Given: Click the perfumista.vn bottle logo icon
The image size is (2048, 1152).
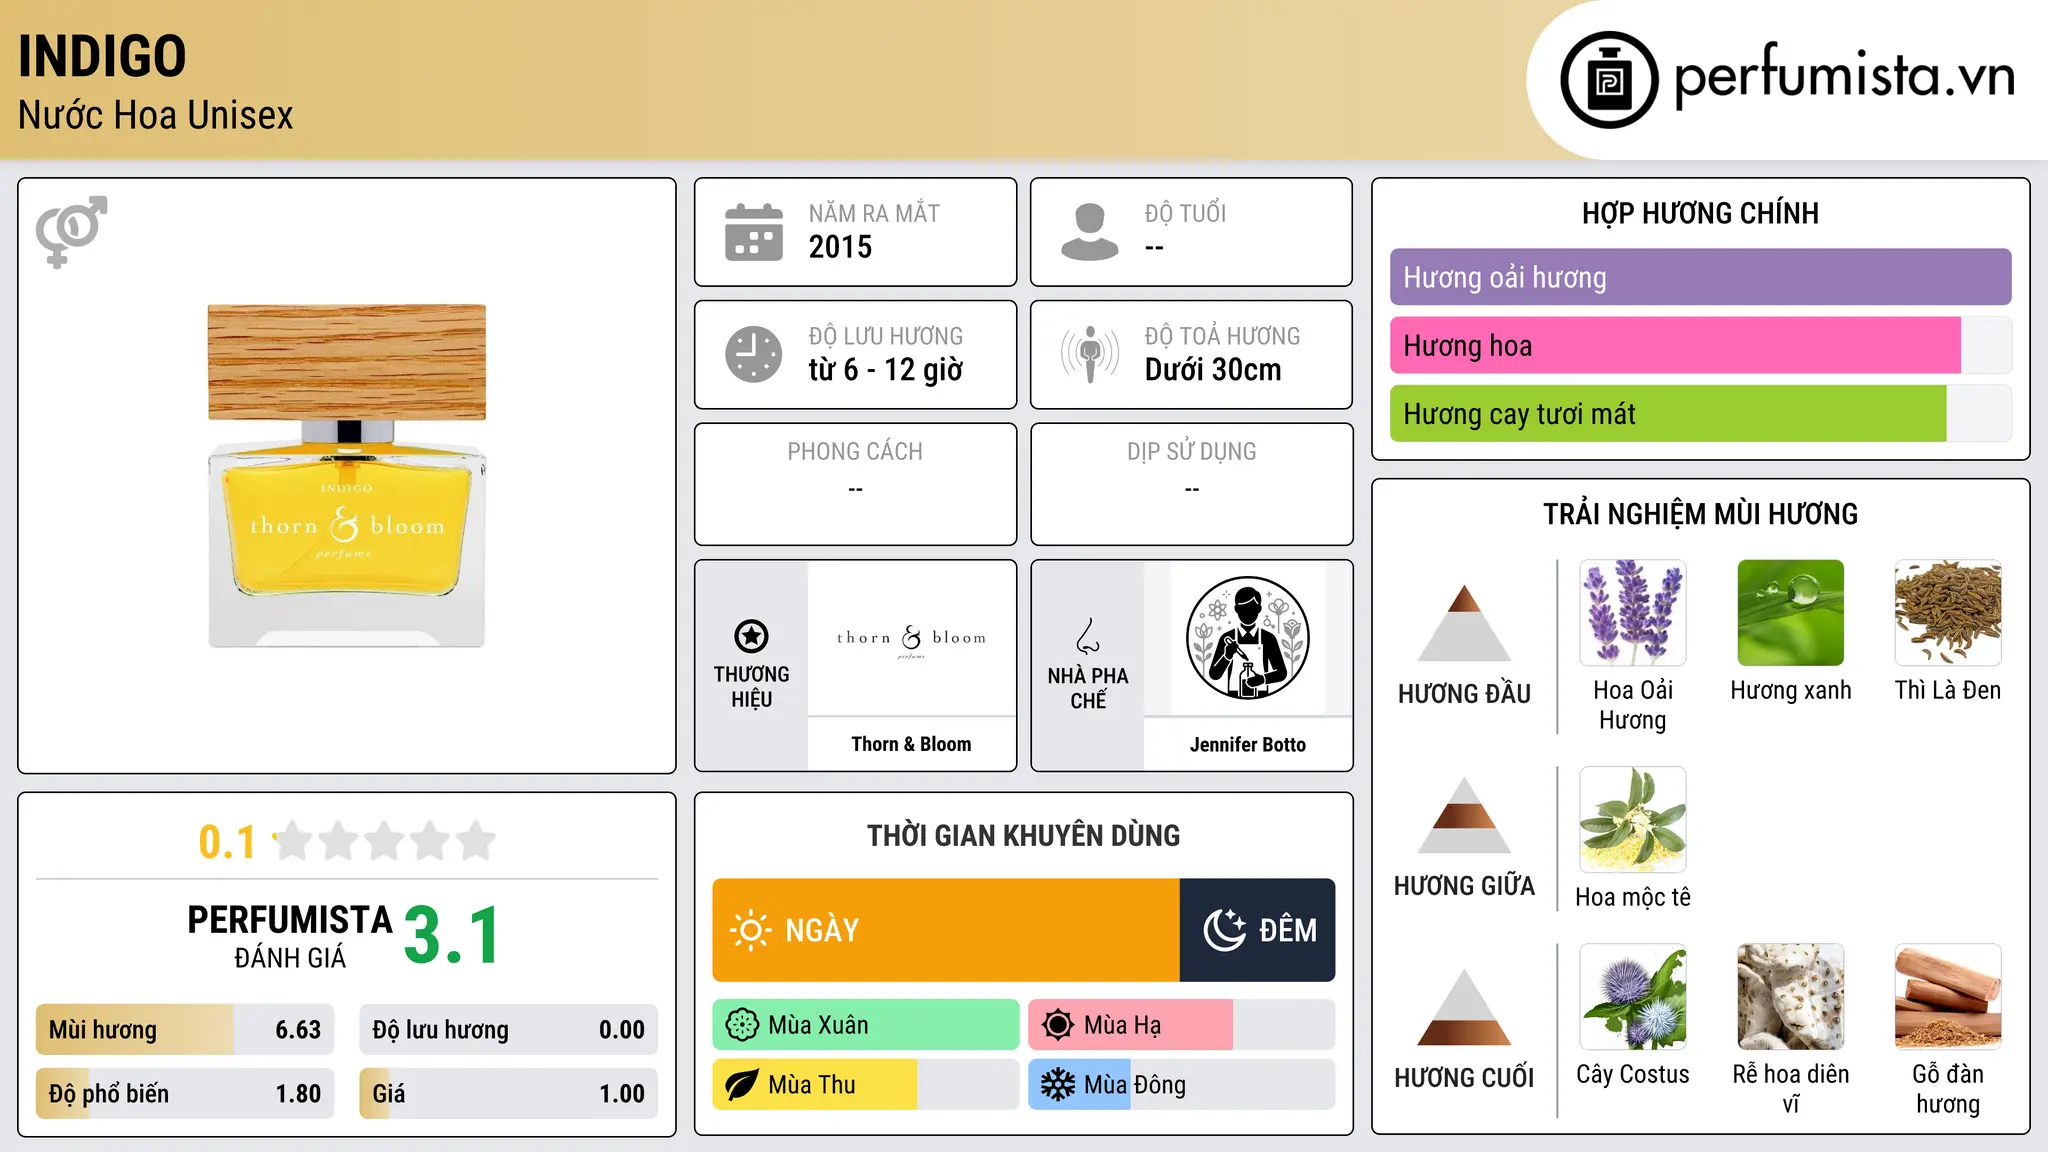Looking at the screenshot, I should click(1609, 80).
